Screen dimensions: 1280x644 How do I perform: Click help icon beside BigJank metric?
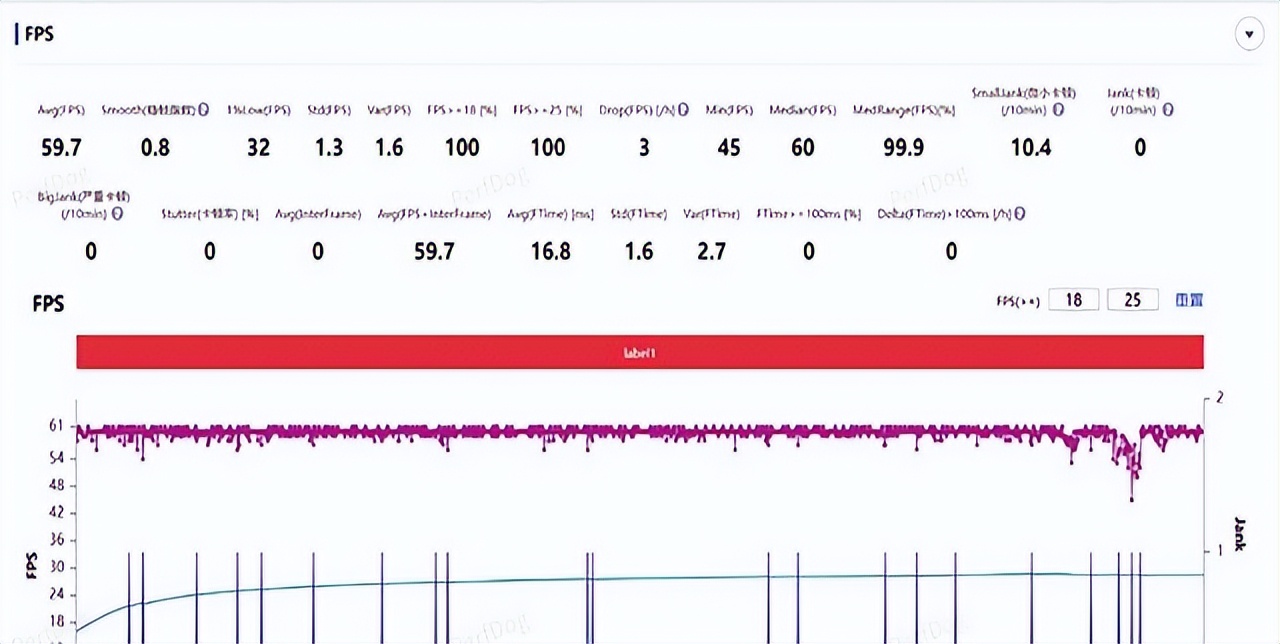118,214
